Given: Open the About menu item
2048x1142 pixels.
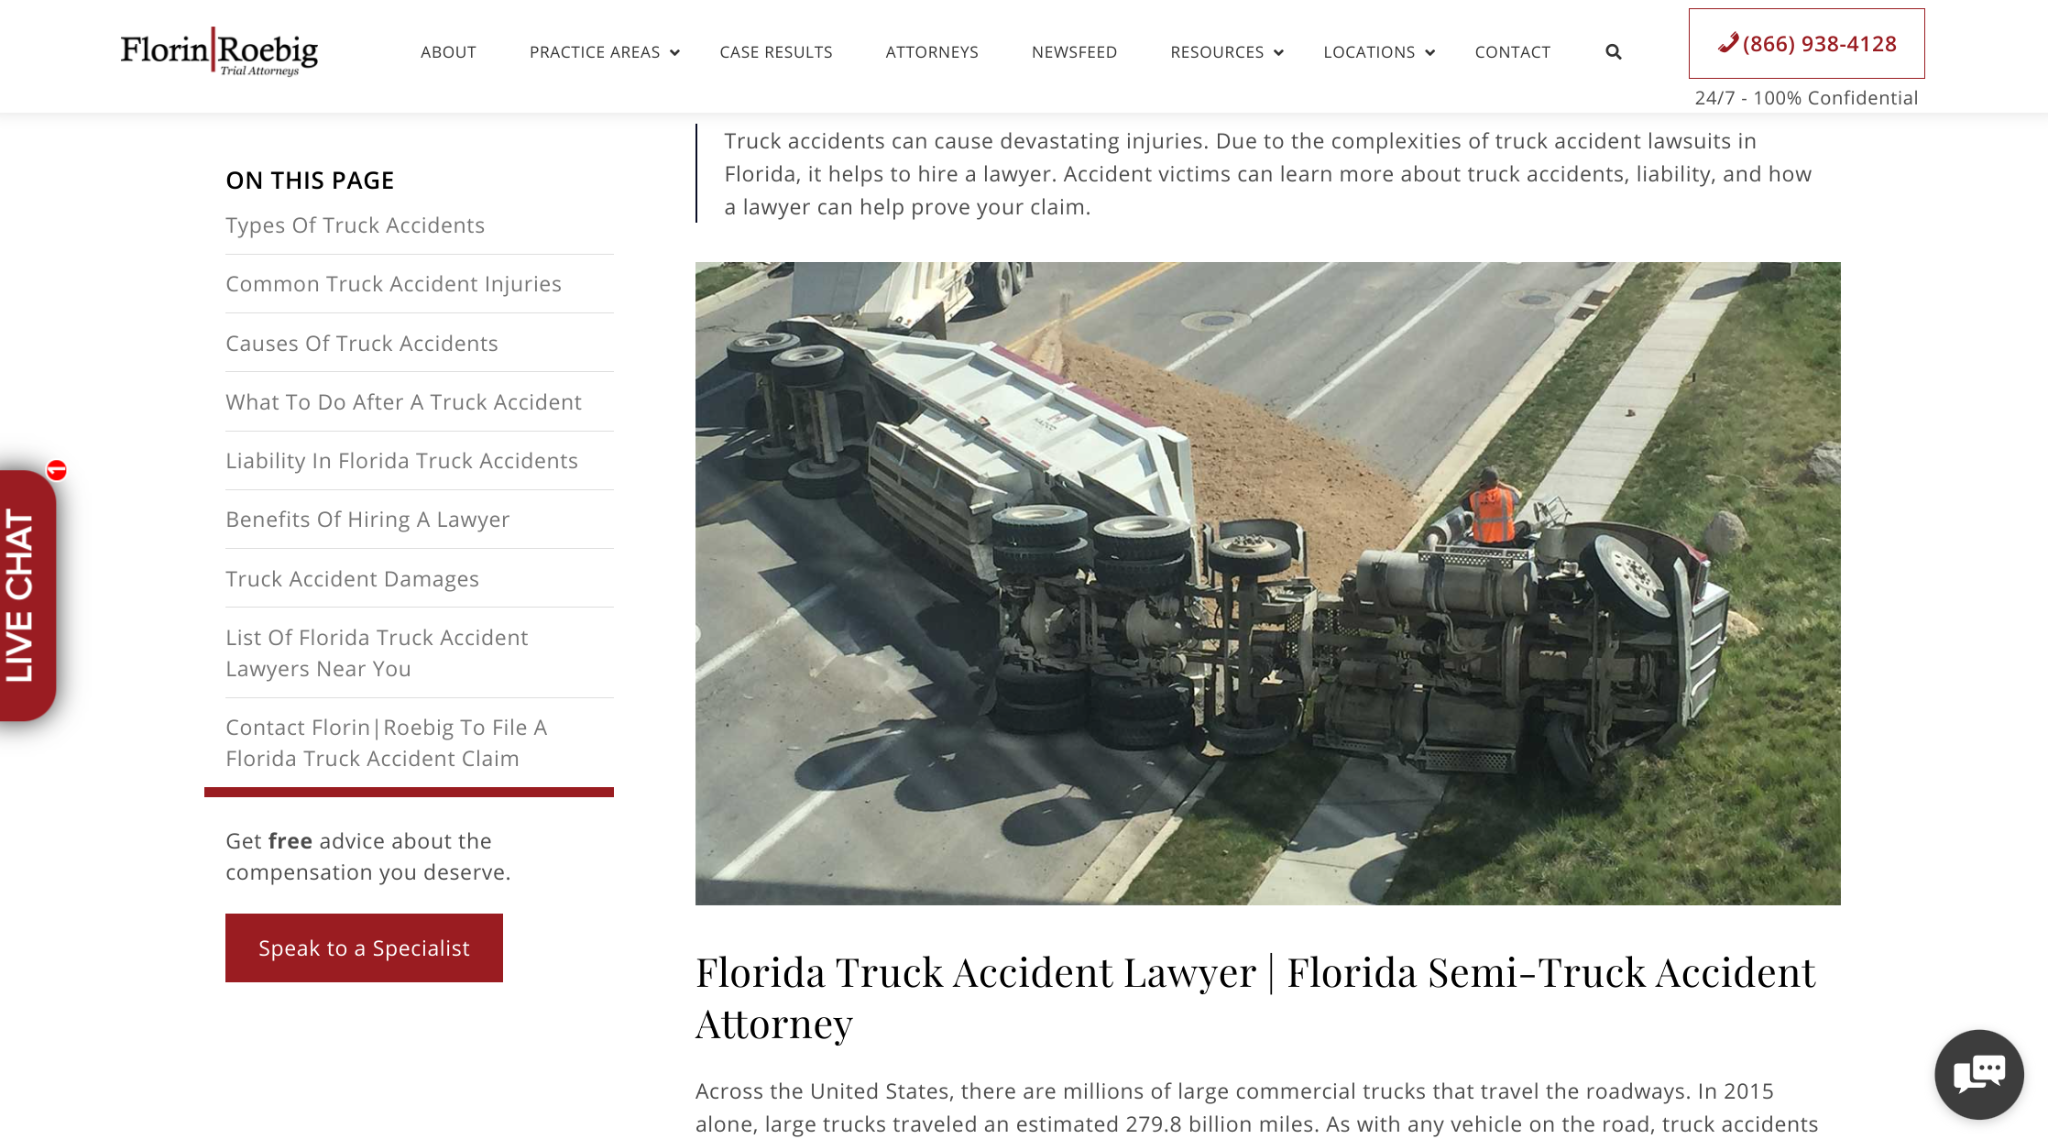Looking at the screenshot, I should (x=448, y=52).
